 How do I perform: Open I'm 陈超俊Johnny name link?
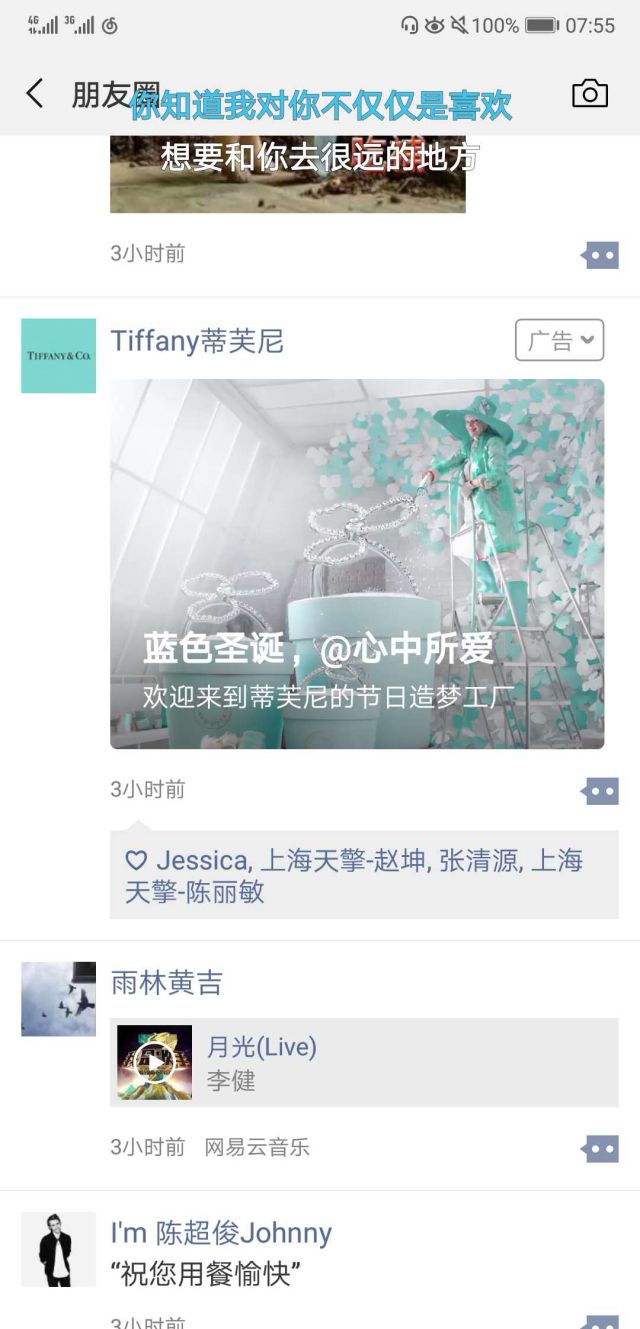pos(221,1233)
